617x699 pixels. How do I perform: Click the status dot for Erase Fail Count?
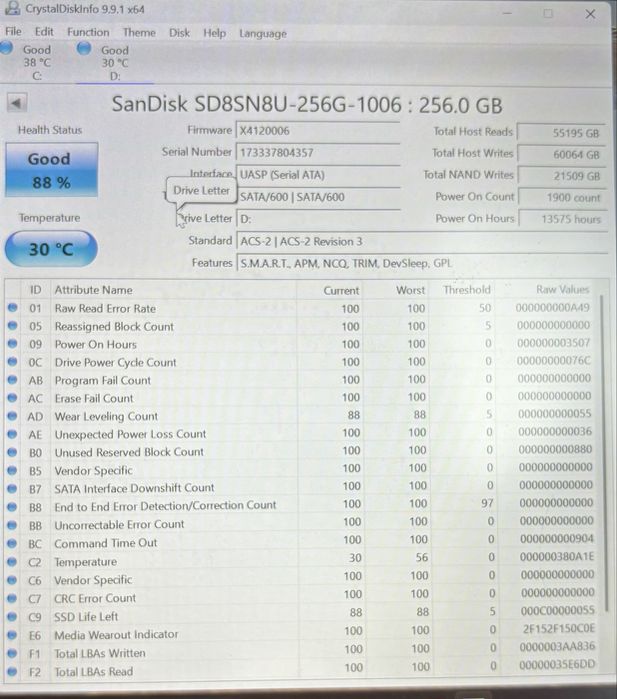coord(12,398)
